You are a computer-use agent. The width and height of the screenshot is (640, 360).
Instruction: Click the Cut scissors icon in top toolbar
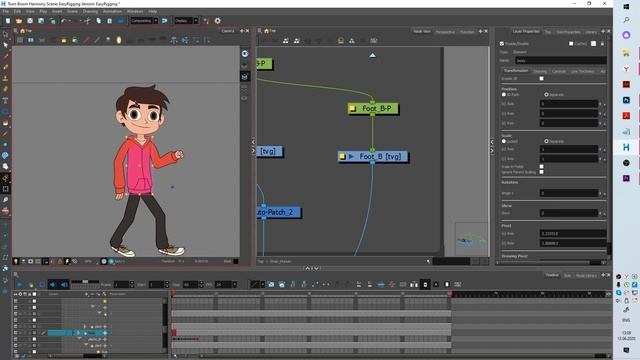87,21
